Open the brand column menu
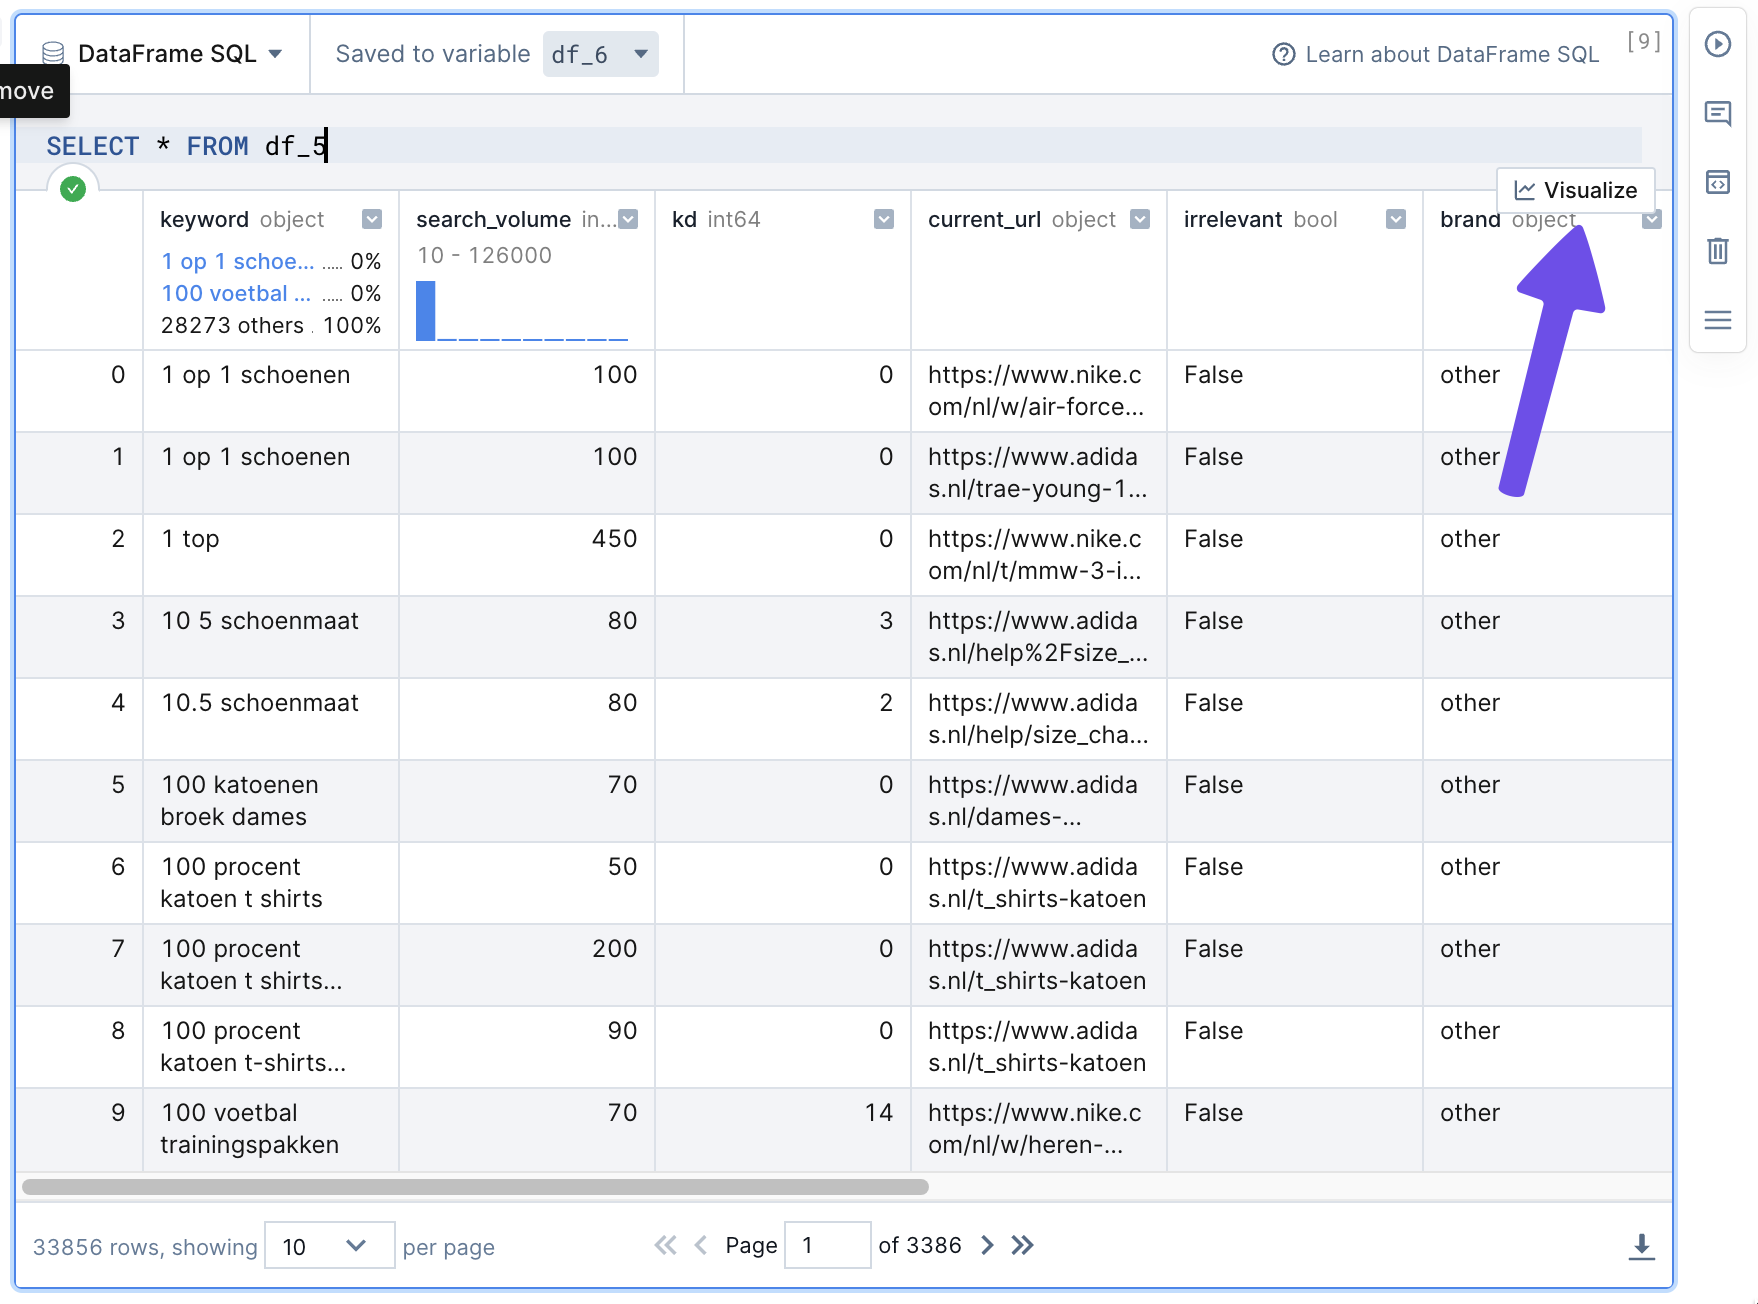The image size is (1758, 1304). [x=1652, y=219]
